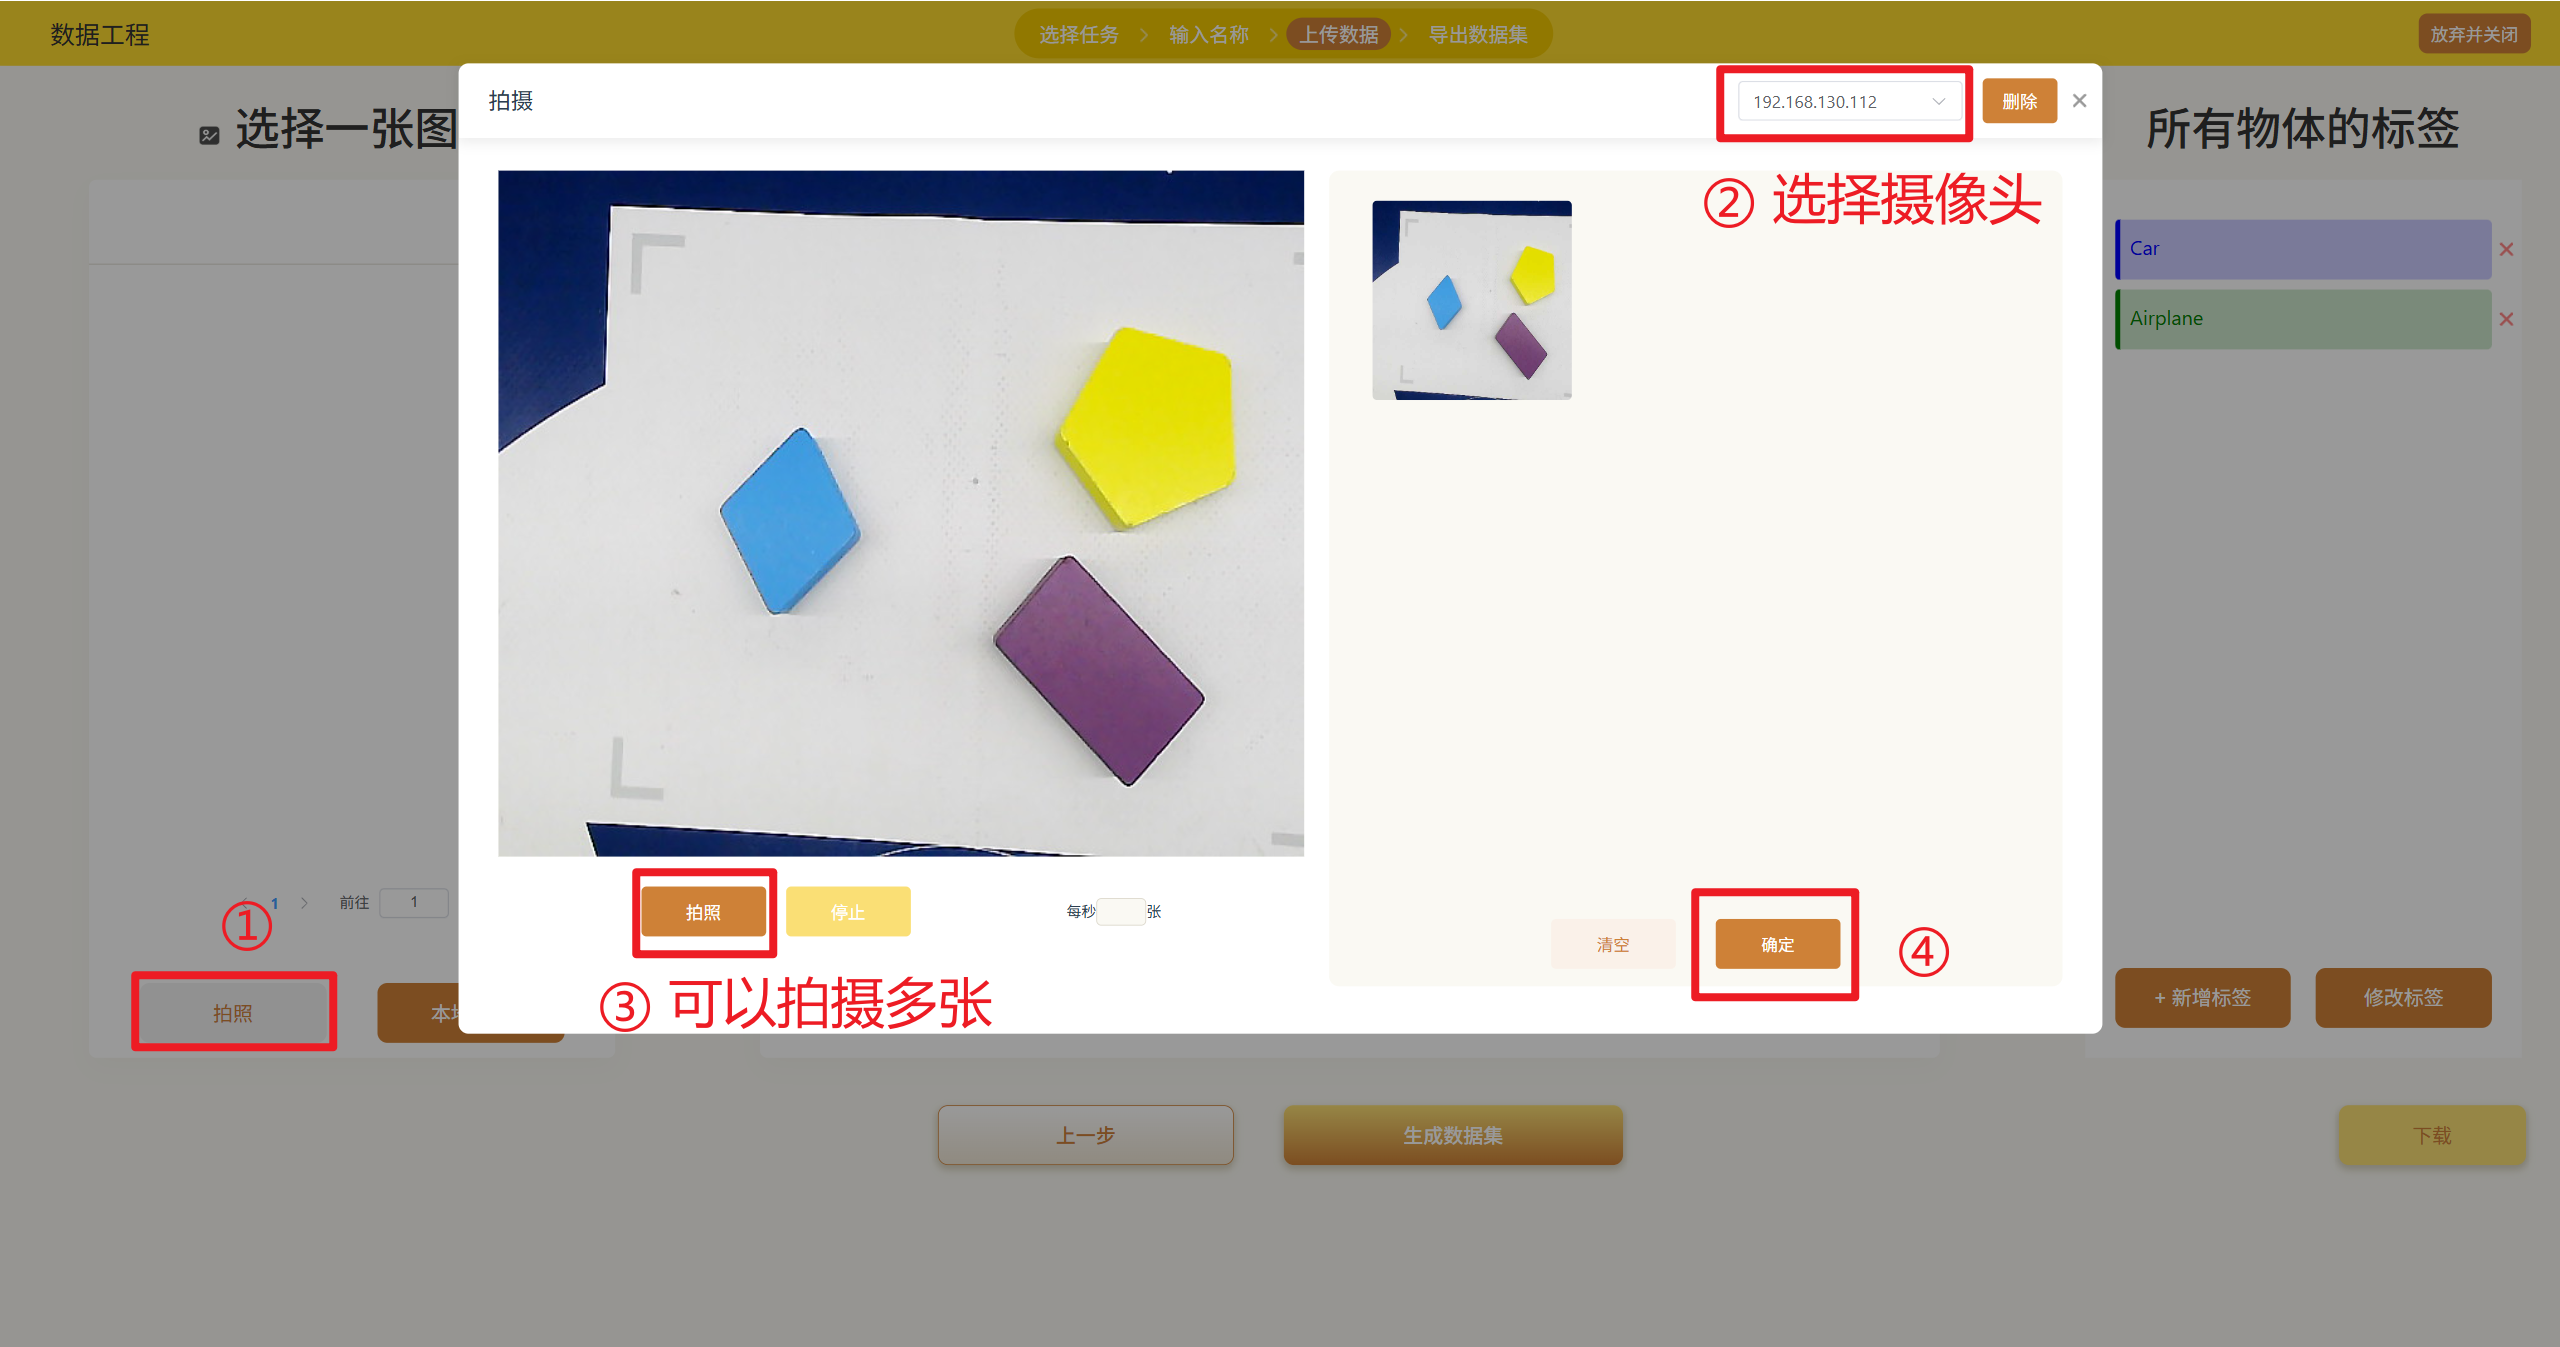Expand the camera selector chevron arrow
2560x1347 pixels.
(1938, 102)
